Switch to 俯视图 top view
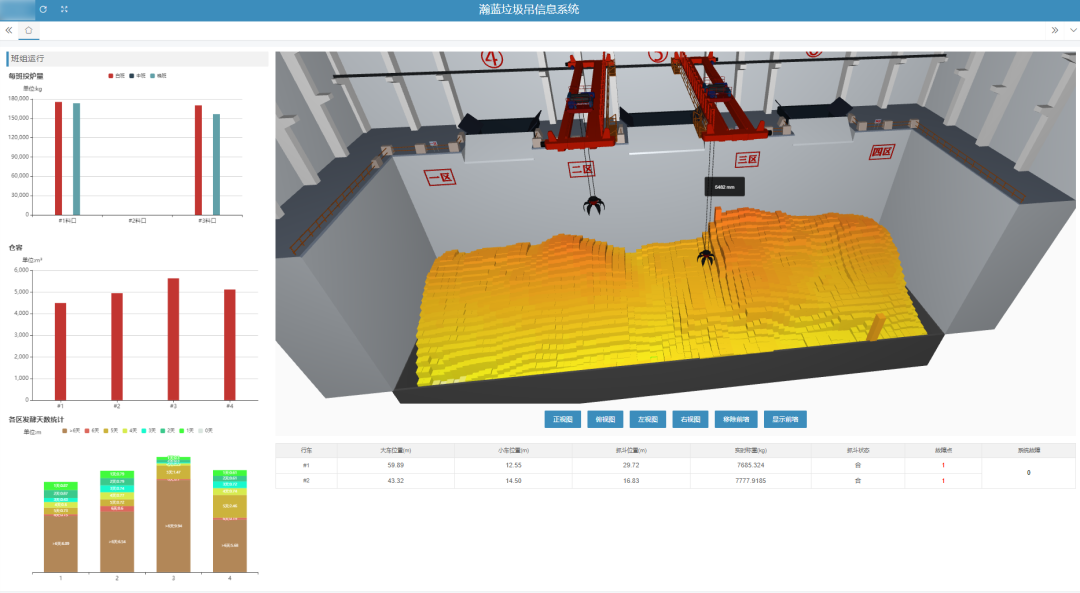 pyautogui.click(x=605, y=419)
